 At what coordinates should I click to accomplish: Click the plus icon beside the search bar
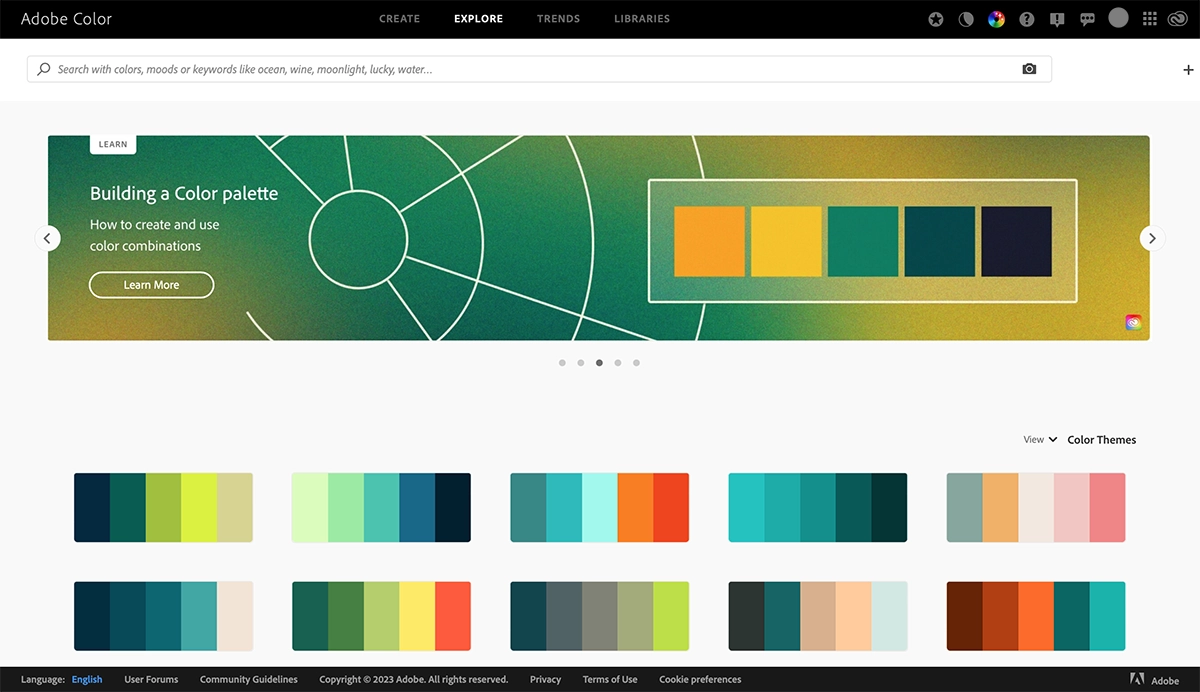click(x=1188, y=70)
